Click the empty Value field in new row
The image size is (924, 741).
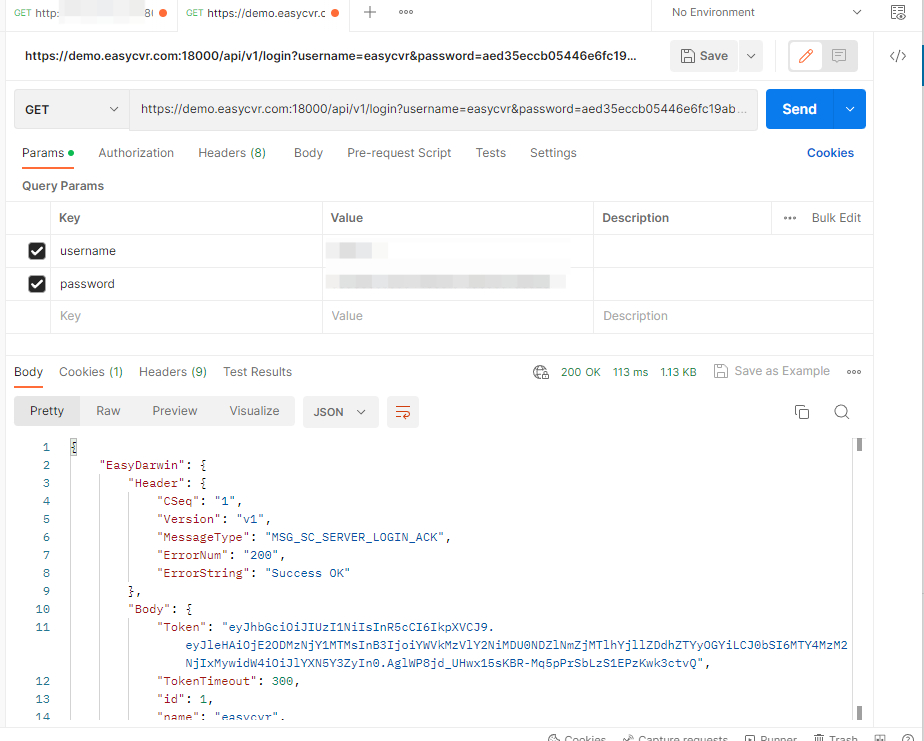point(458,317)
